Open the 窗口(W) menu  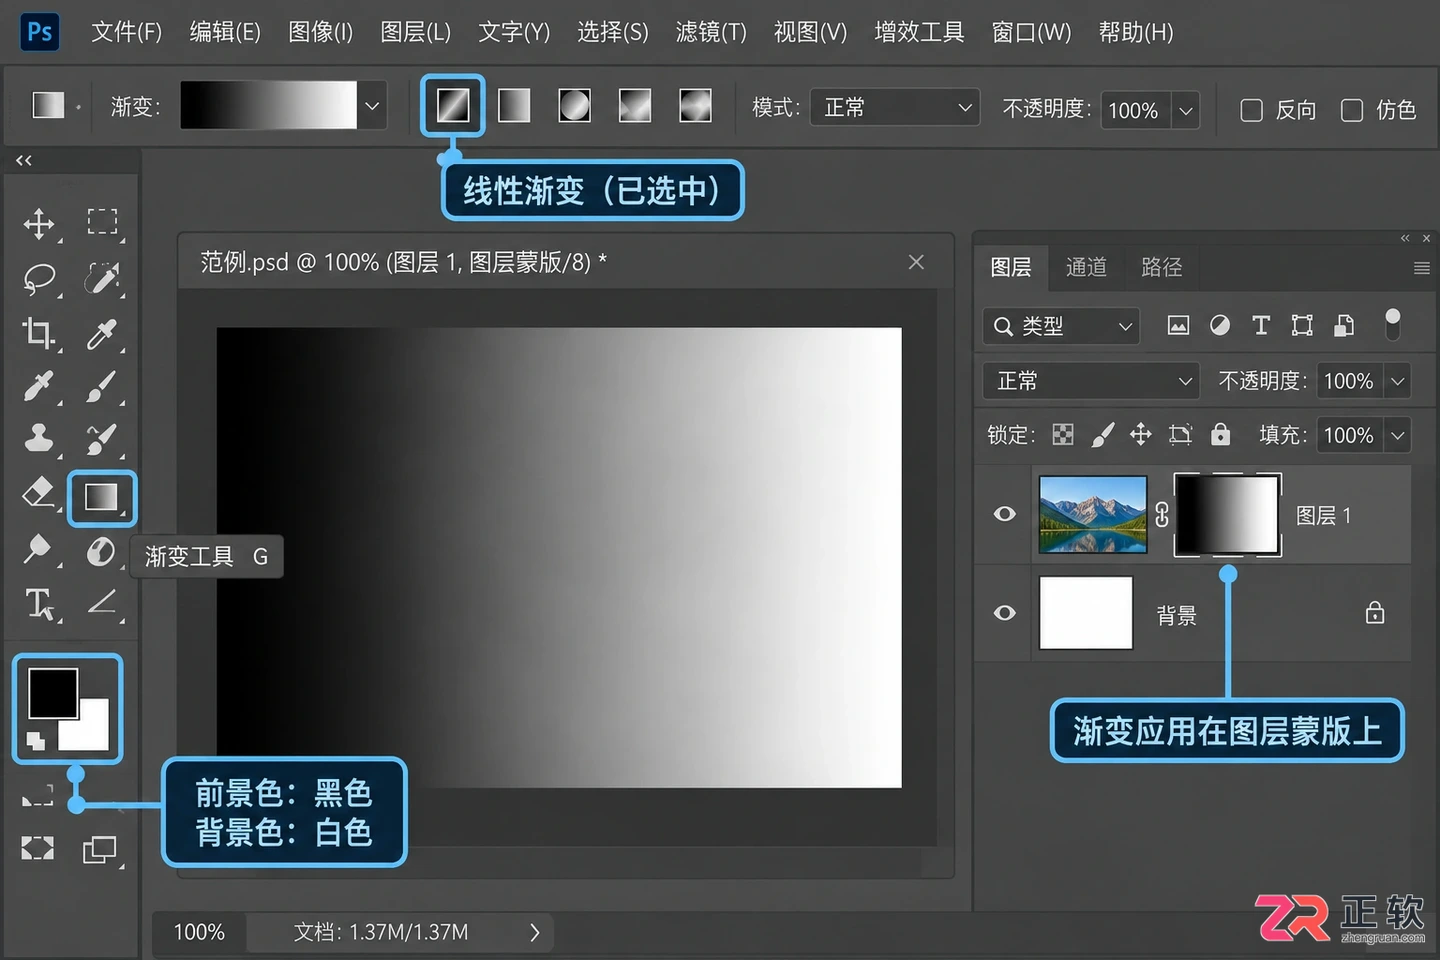coord(1031,32)
